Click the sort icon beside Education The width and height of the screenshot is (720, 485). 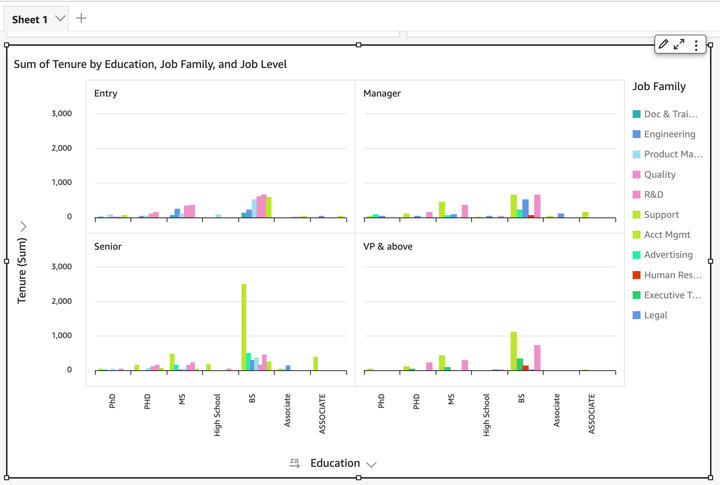coord(294,463)
